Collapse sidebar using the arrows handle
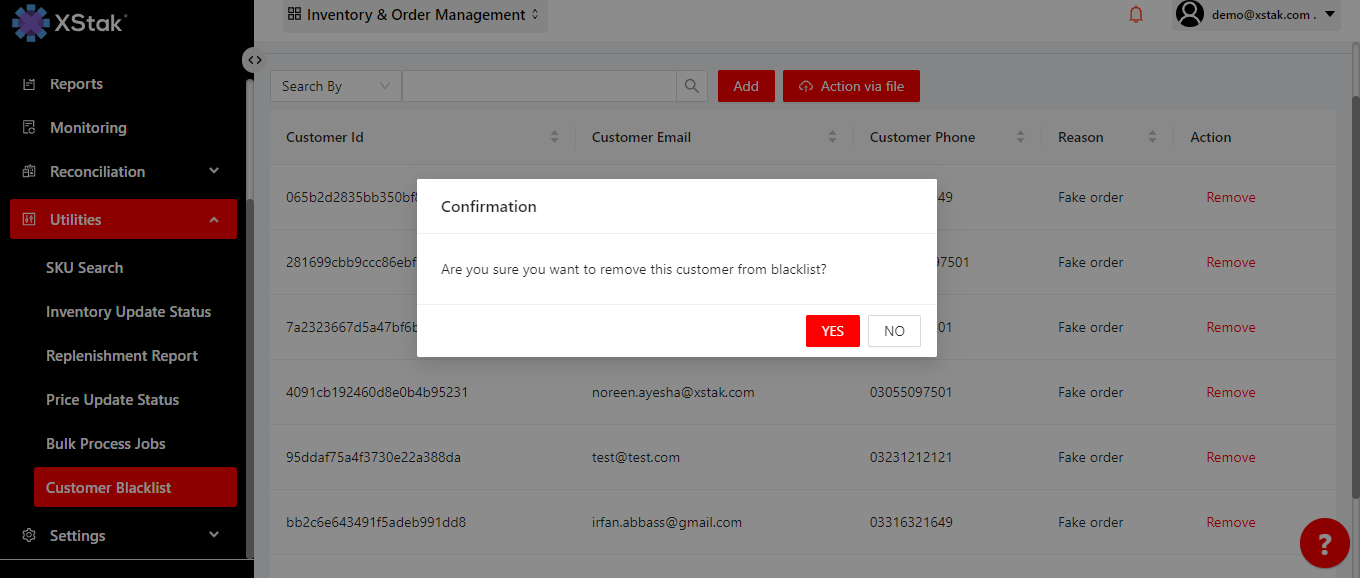 (255, 60)
